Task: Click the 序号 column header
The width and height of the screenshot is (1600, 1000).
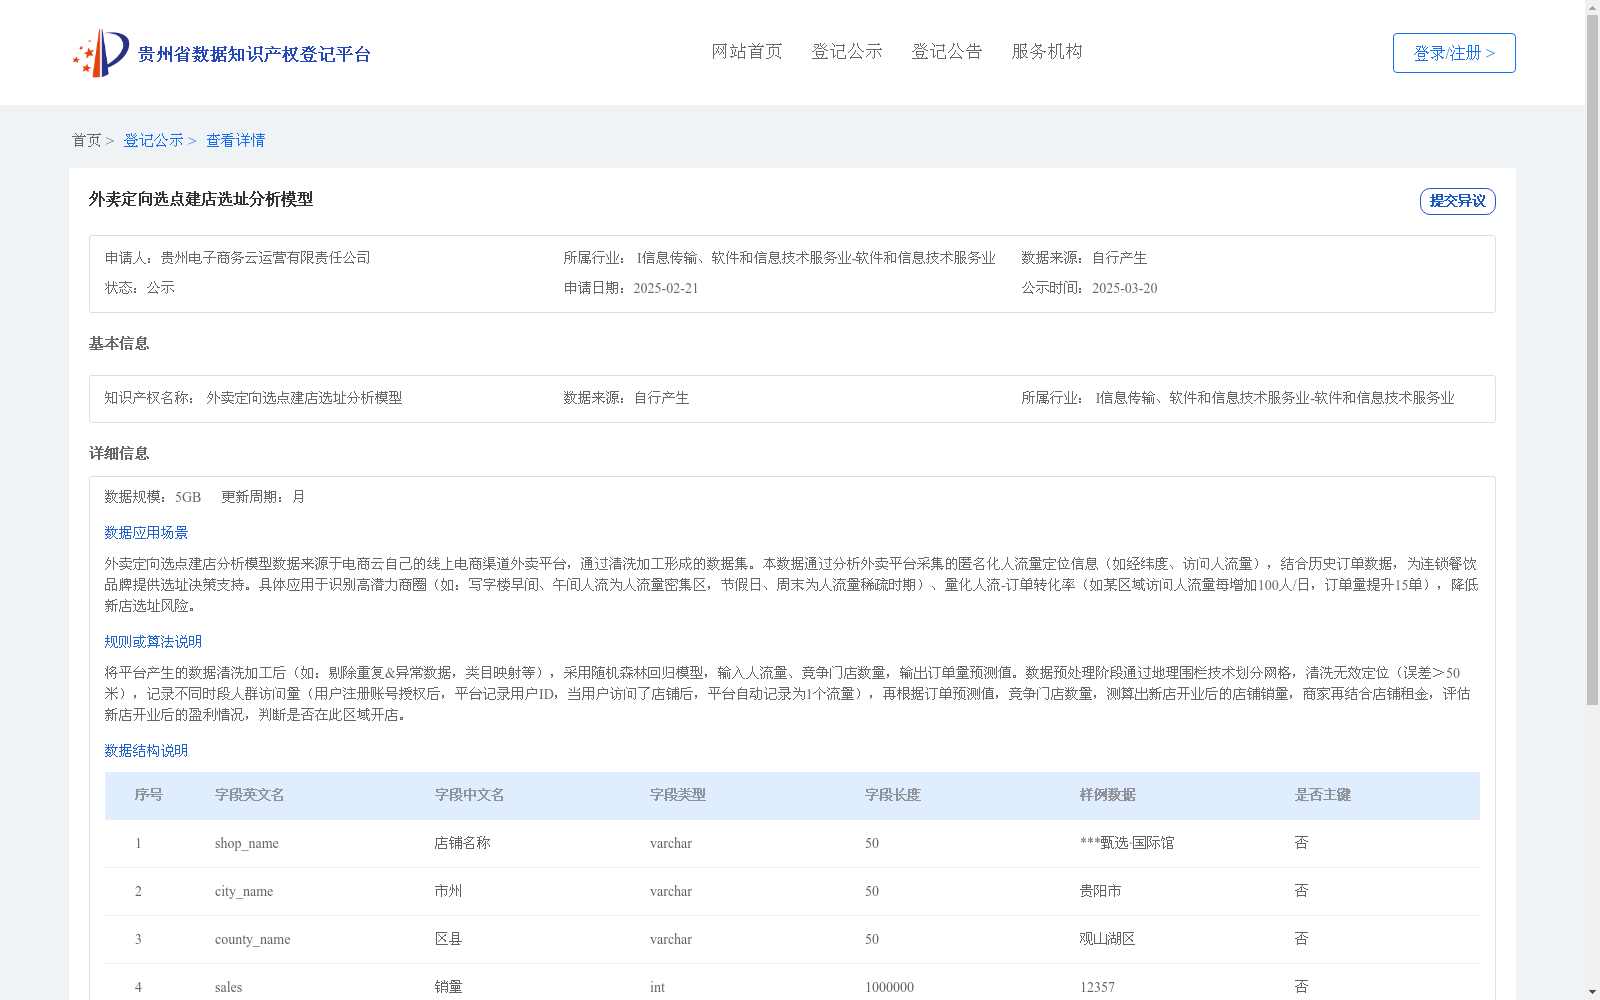Action: tap(149, 795)
